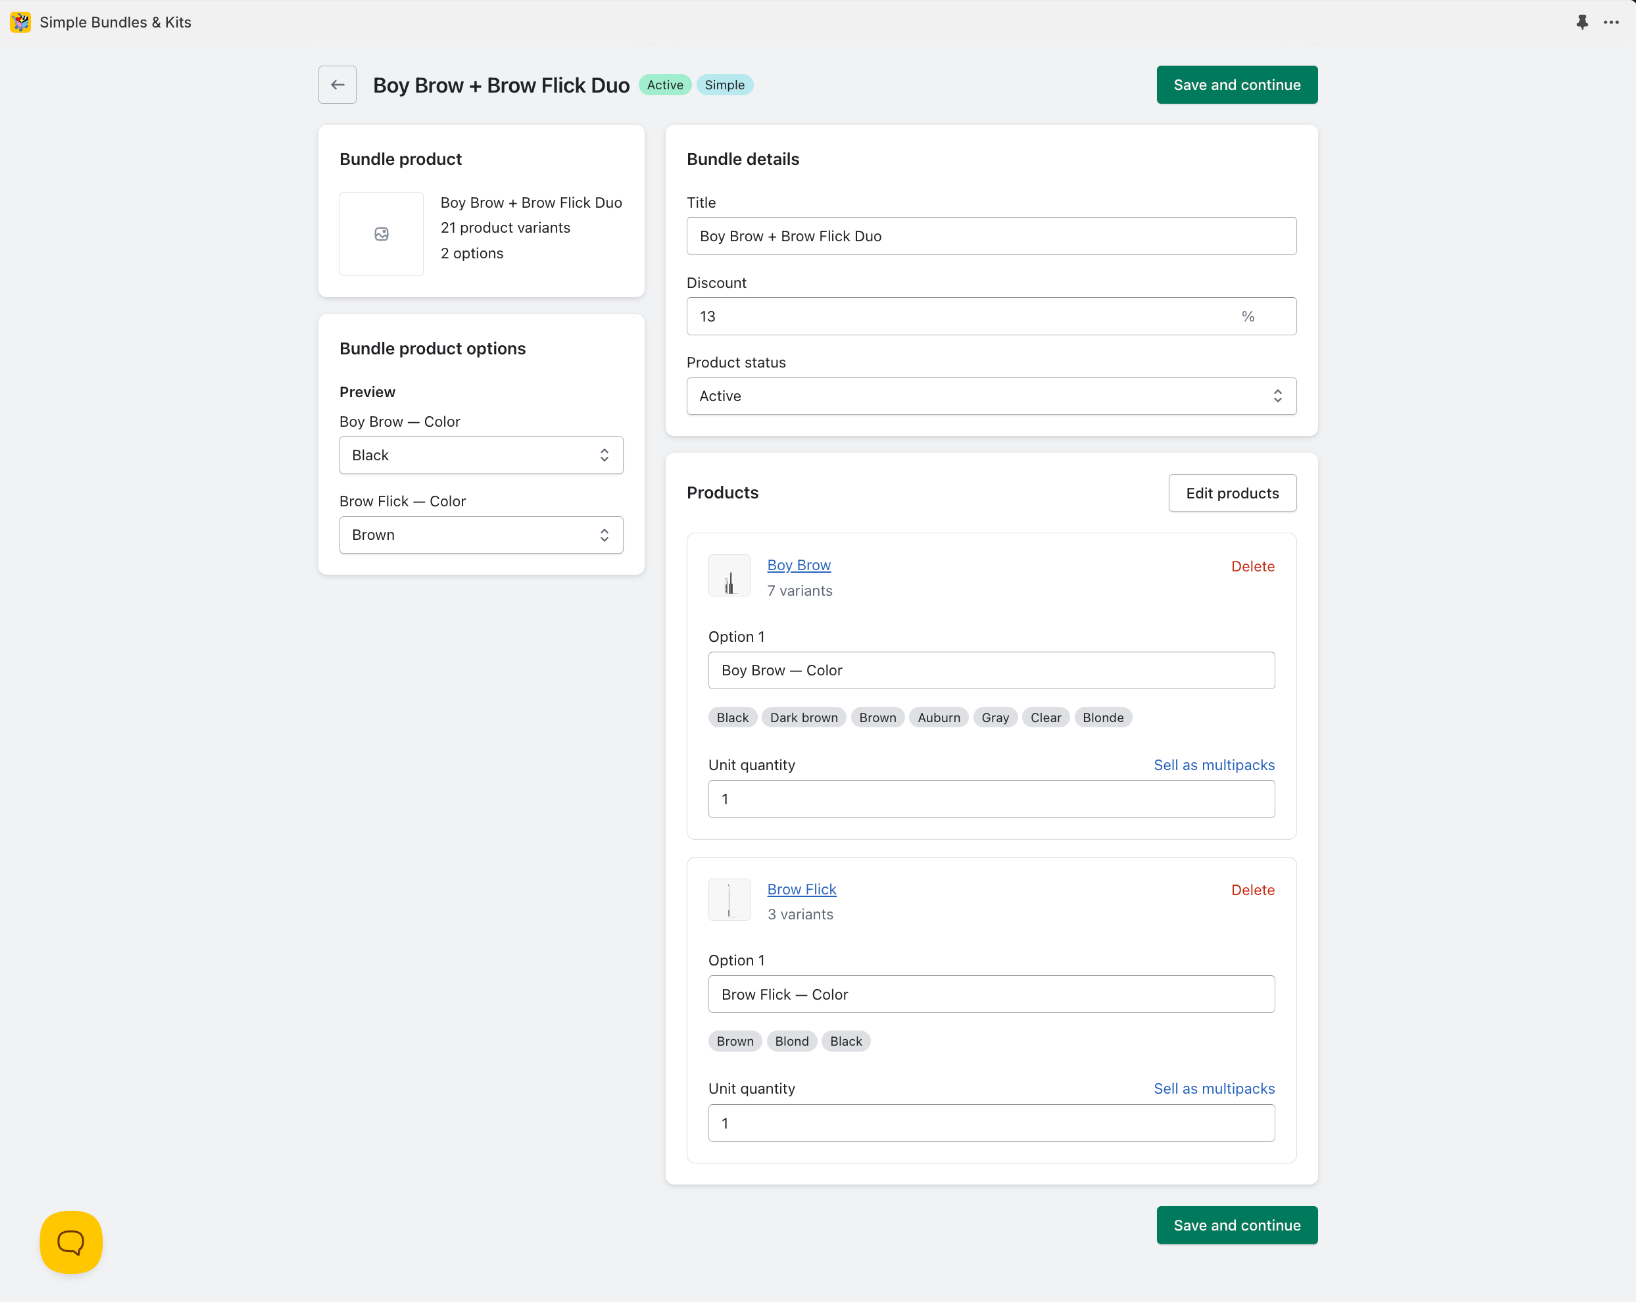Focus the Discount percentage field
The height and width of the screenshot is (1302, 1636).
[991, 316]
